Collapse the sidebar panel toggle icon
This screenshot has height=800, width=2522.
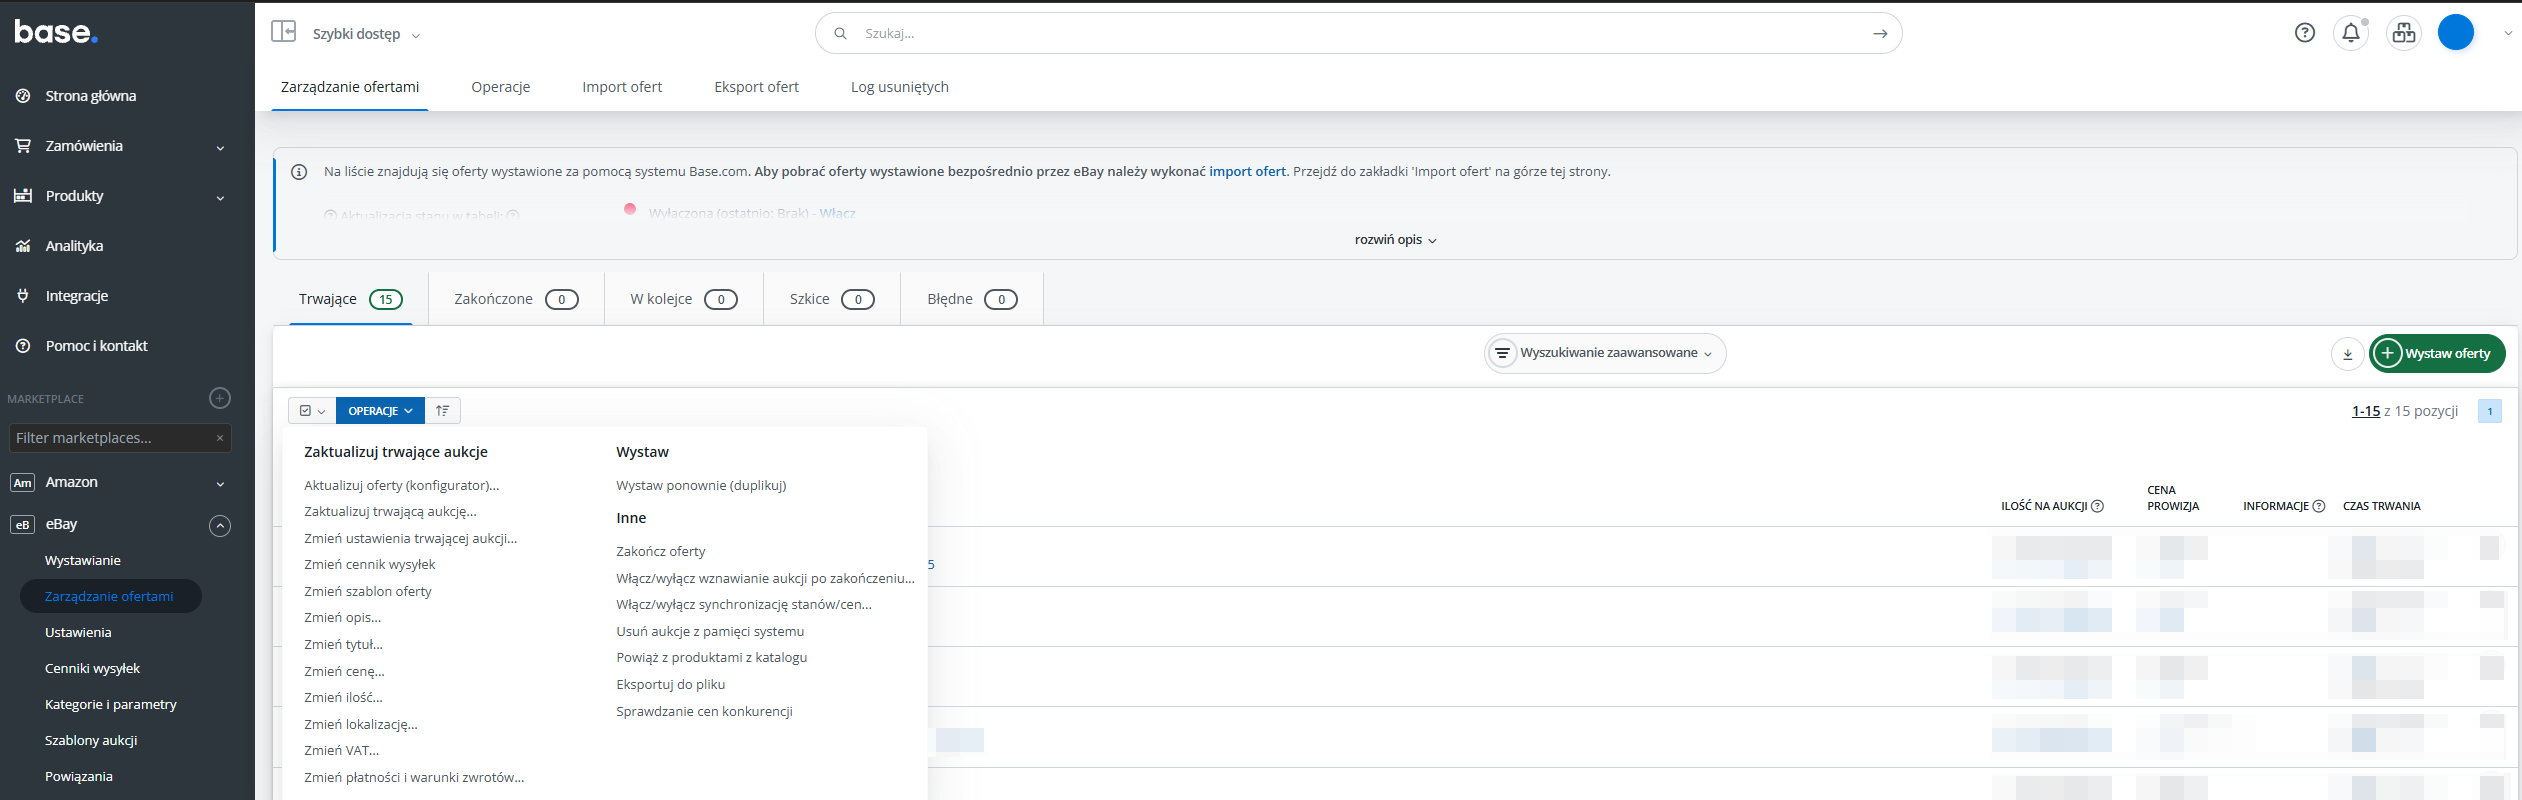pyautogui.click(x=283, y=32)
